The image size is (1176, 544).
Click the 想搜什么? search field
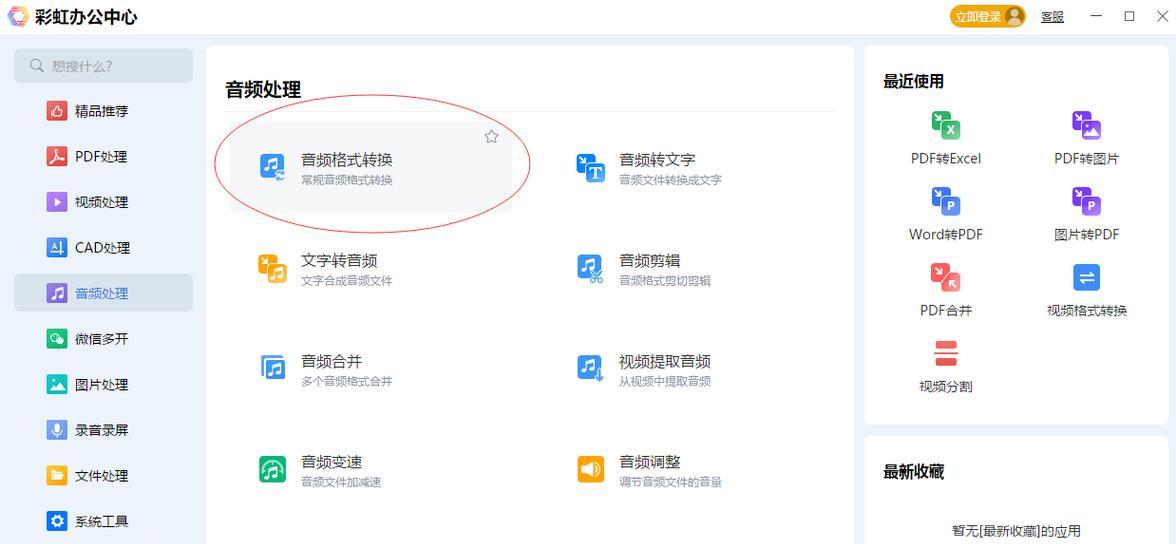click(x=104, y=66)
